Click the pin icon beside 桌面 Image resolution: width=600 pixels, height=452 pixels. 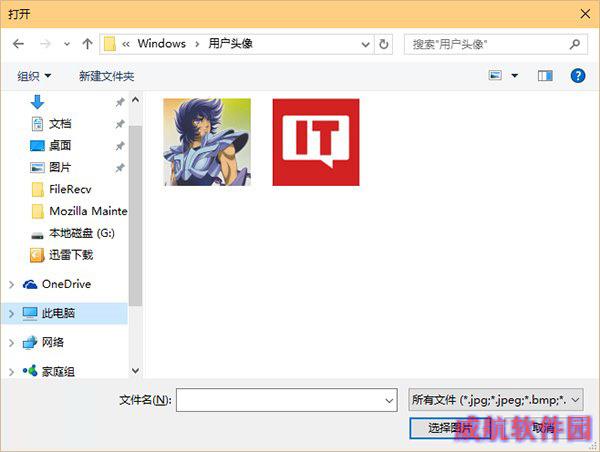click(x=120, y=146)
